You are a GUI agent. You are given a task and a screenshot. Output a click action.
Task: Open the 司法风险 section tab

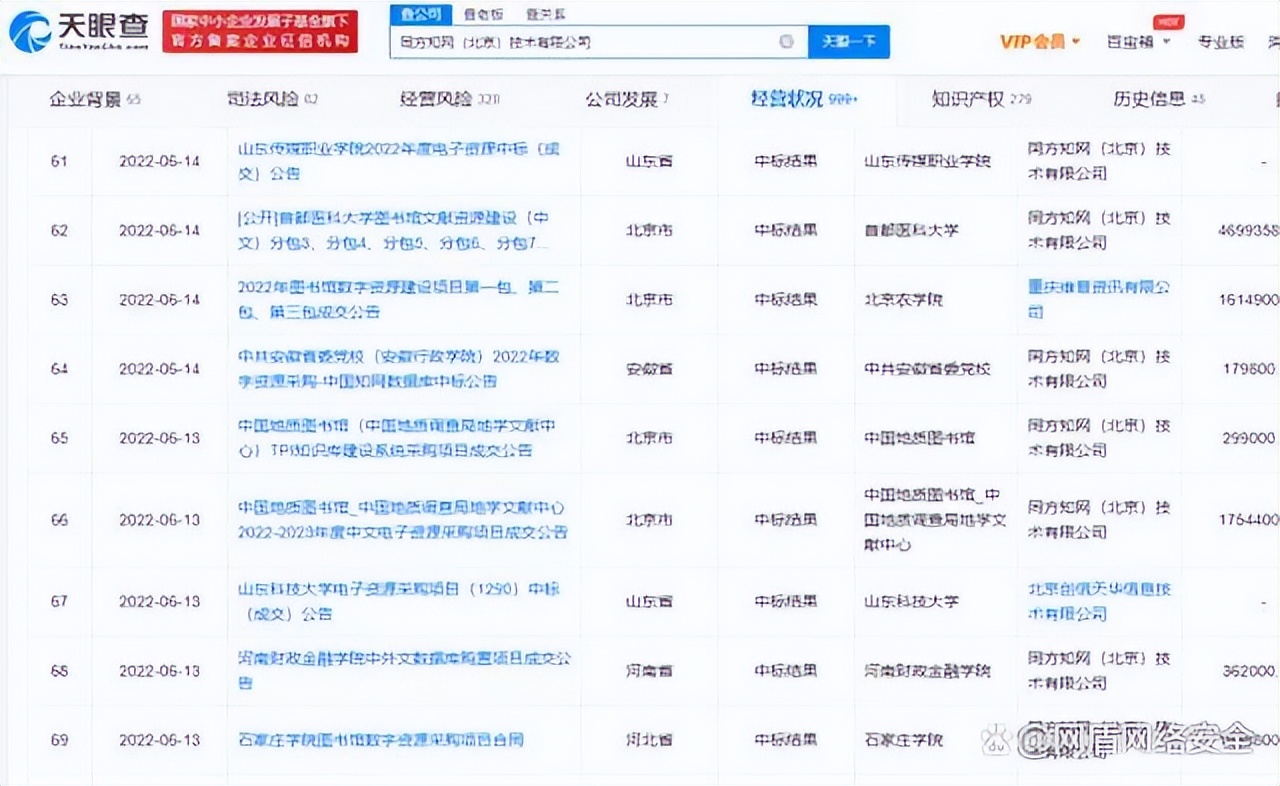(x=272, y=99)
